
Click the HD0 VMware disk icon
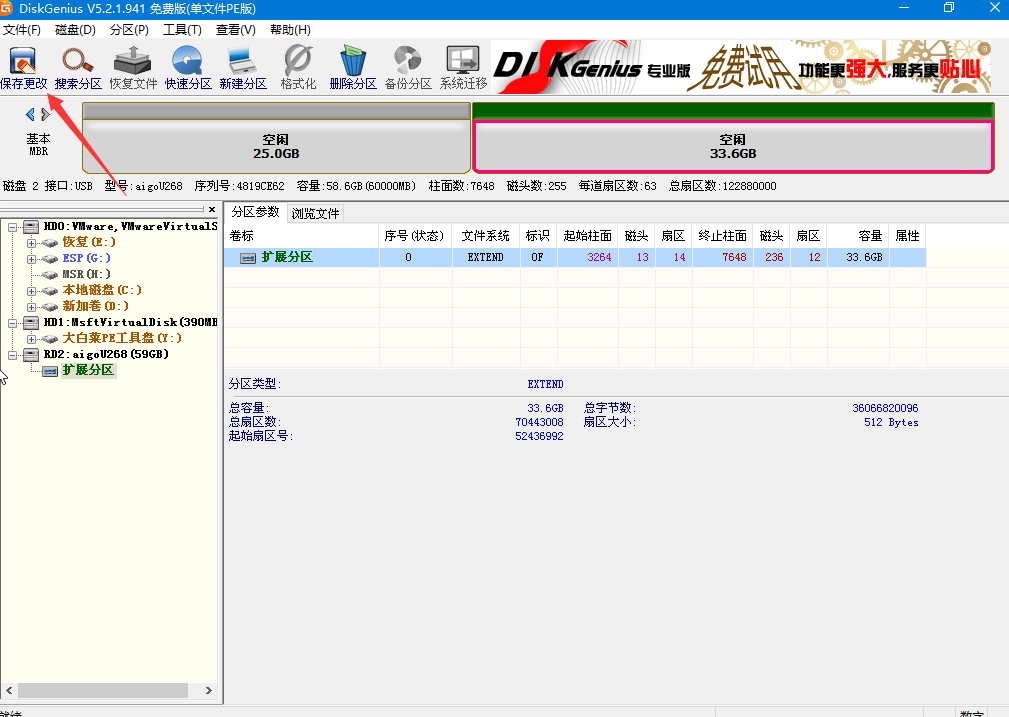(31, 227)
